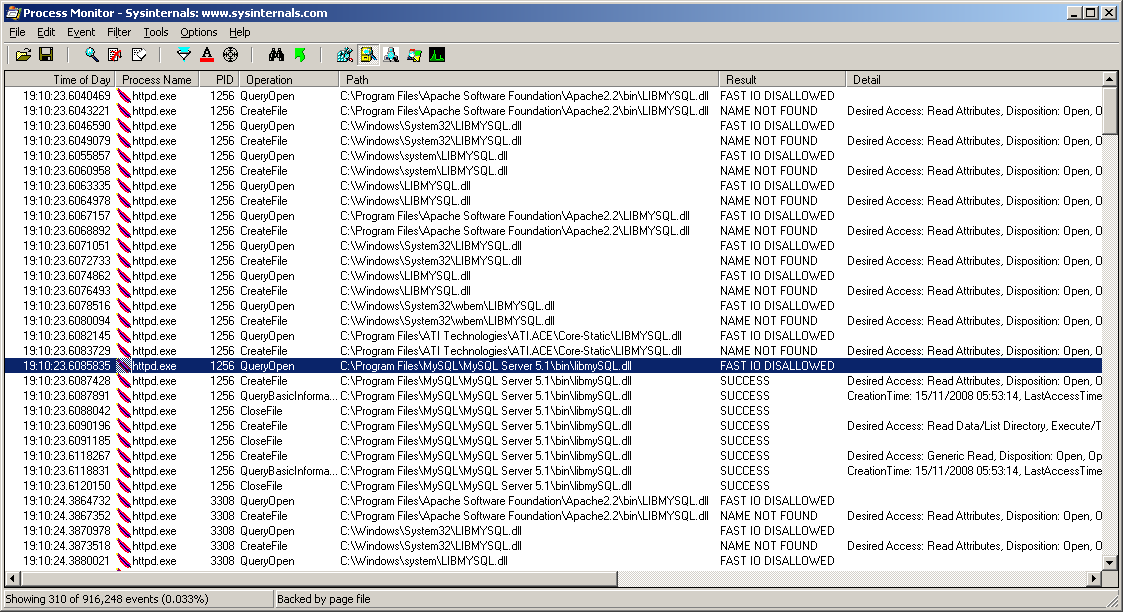This screenshot has width=1123, height=612.
Task: Click the httpd.exe icon in row 19:10:23.6087428
Action: point(124,381)
